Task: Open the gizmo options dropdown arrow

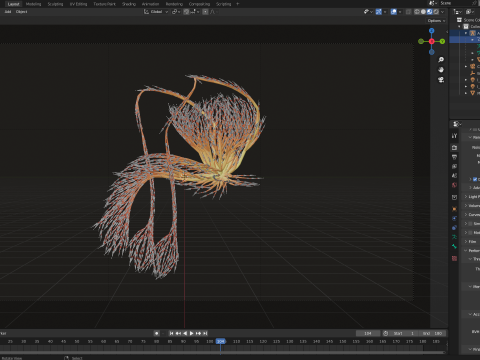Action: pyautogui.click(x=385, y=12)
